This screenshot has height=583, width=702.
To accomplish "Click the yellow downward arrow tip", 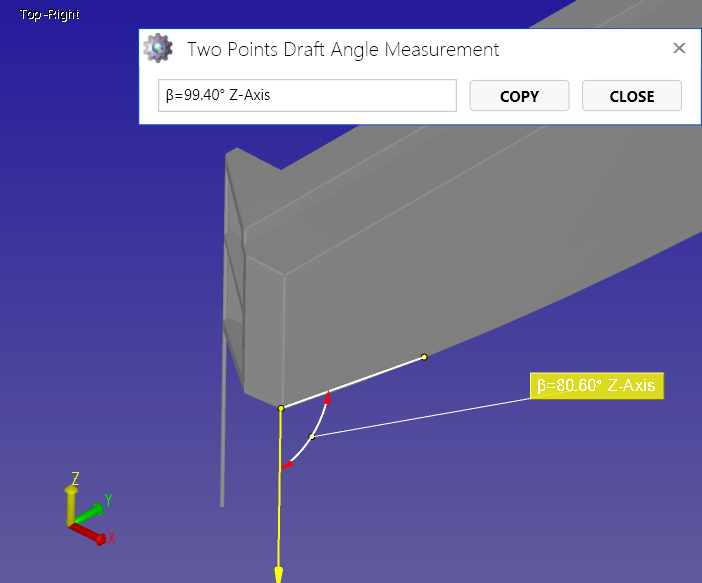I will point(279,574).
